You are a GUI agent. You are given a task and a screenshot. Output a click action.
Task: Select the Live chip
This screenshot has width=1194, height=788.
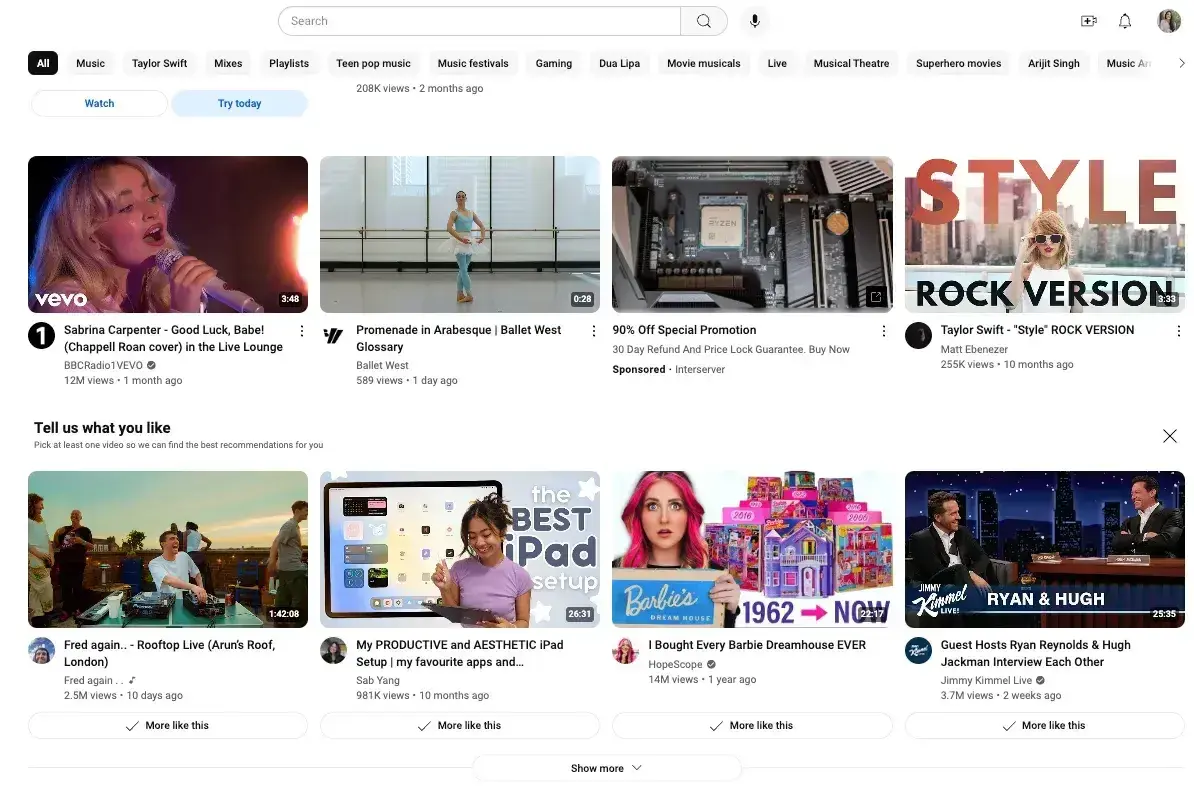point(777,63)
